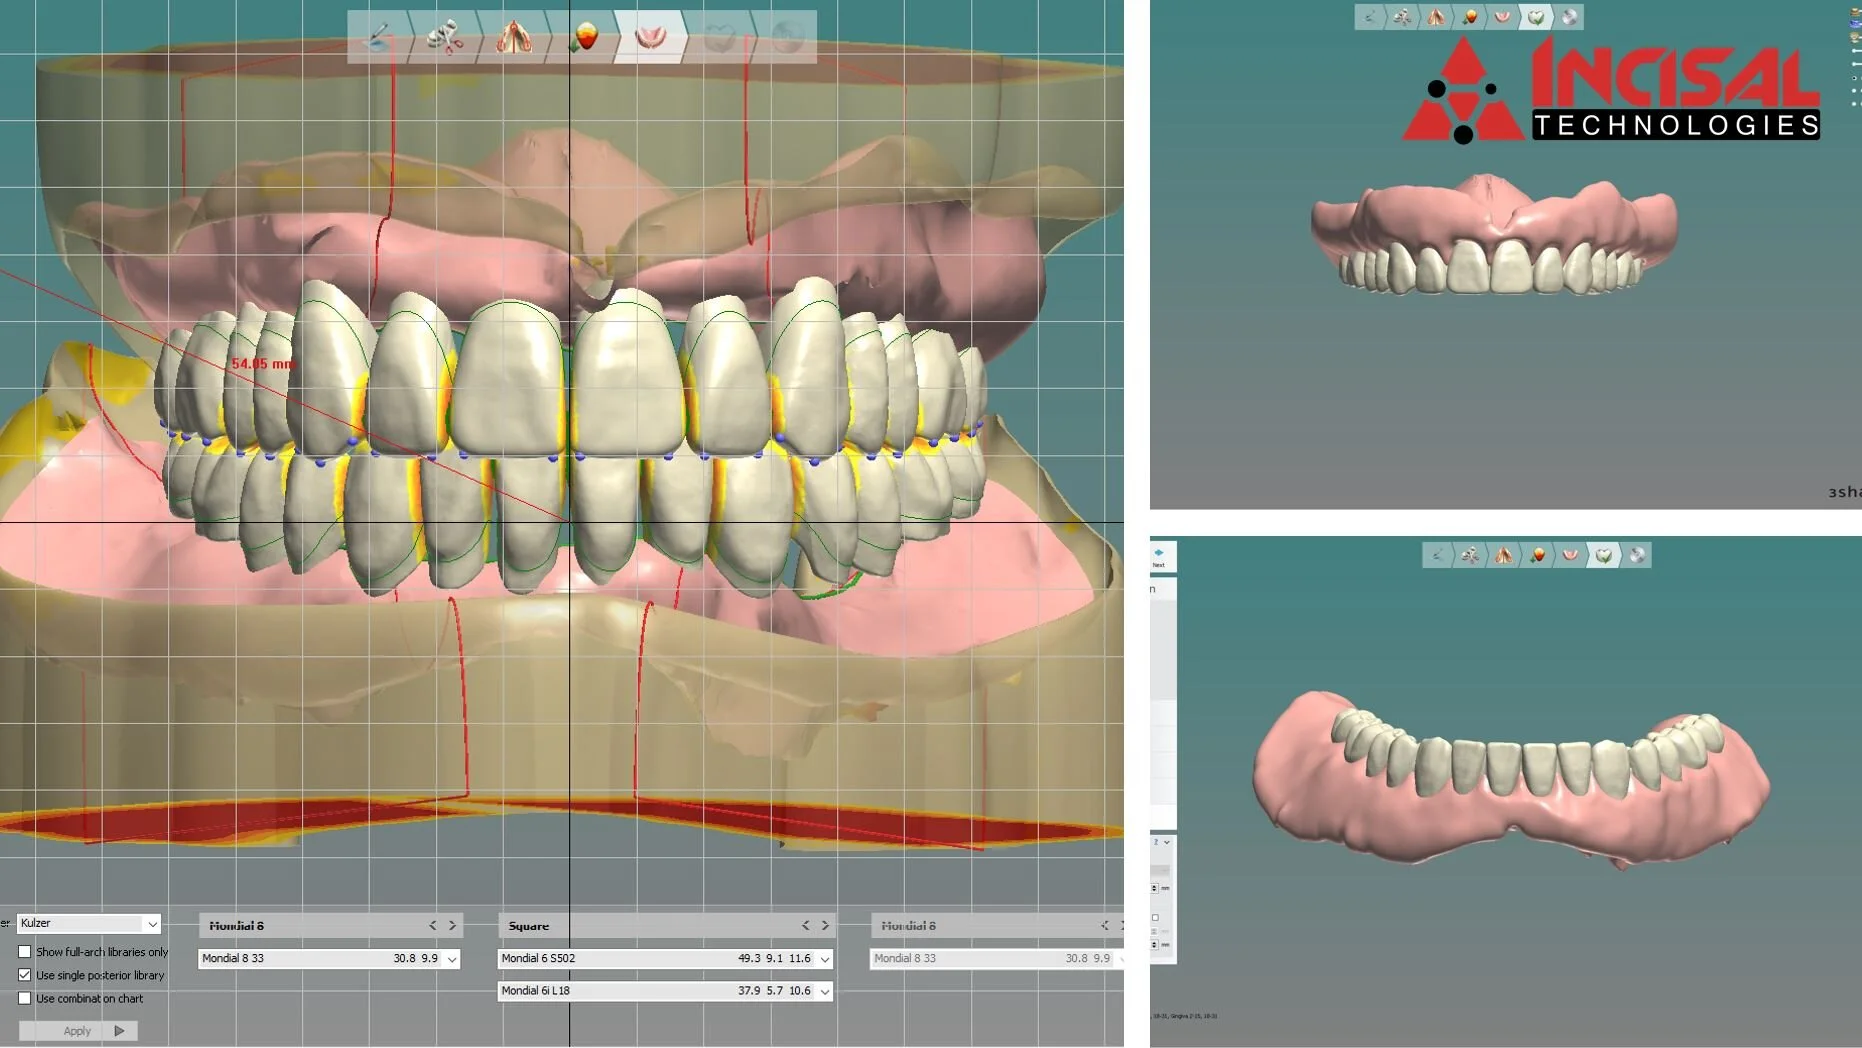Select the model preparation step with scissors icon

click(445, 40)
